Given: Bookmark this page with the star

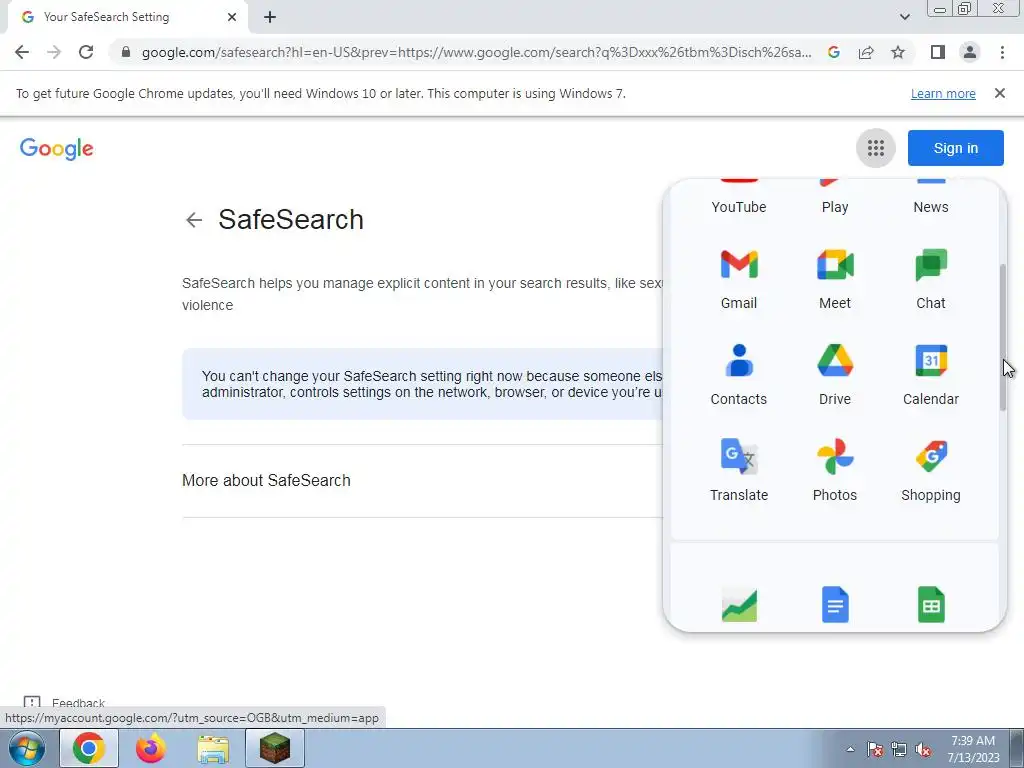Looking at the screenshot, I should [898, 52].
